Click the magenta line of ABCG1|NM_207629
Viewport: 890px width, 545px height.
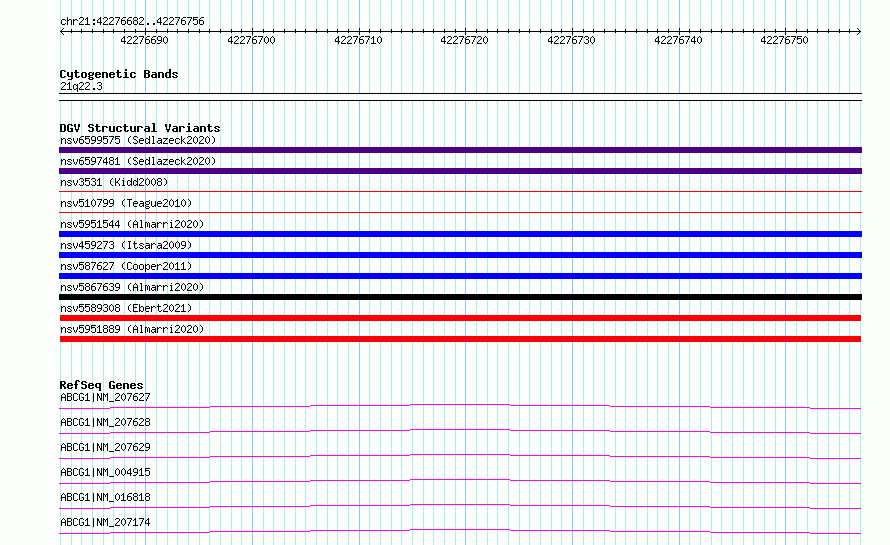[460, 456]
